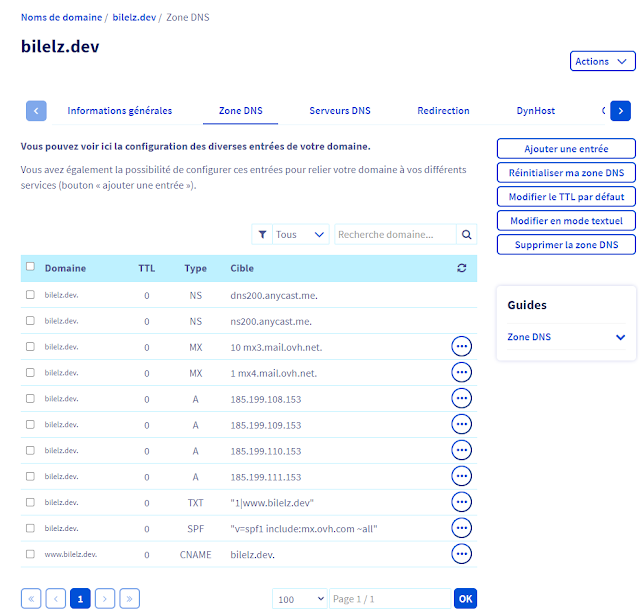Check the 185.199.108.153 A record
The image size is (640, 614).
tap(30, 398)
